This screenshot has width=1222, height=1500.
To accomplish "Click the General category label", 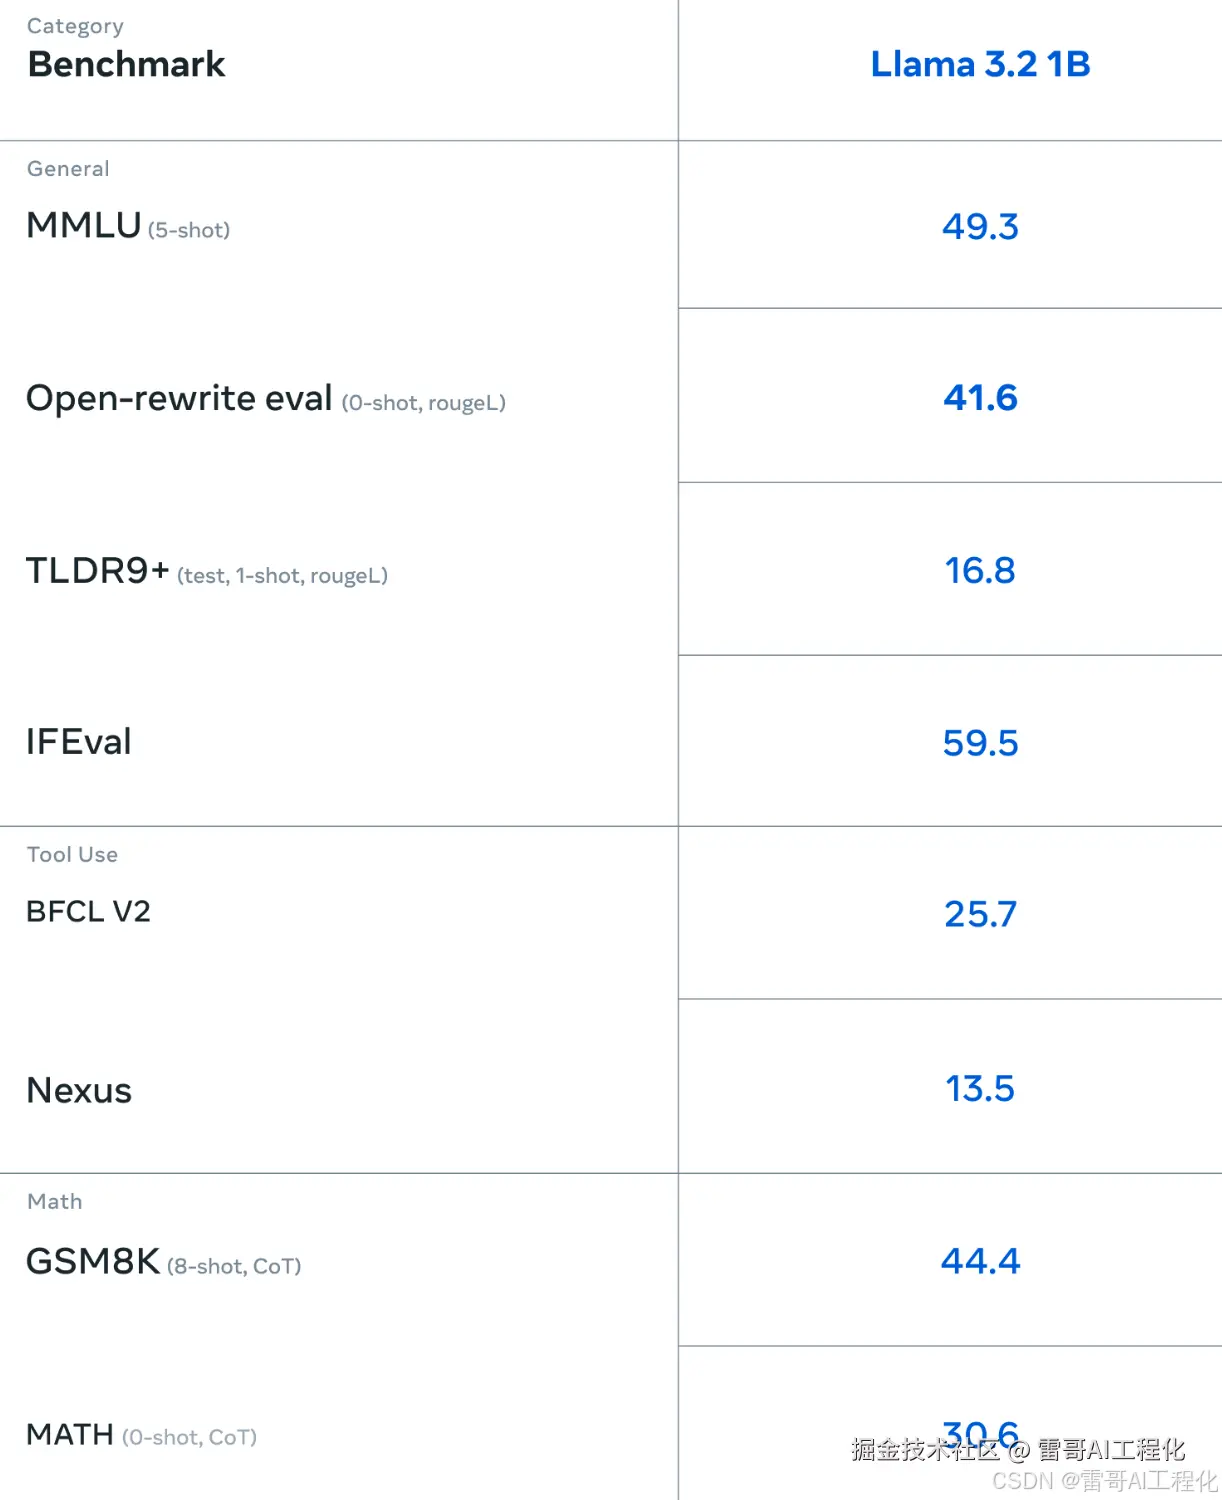I will tap(68, 169).
